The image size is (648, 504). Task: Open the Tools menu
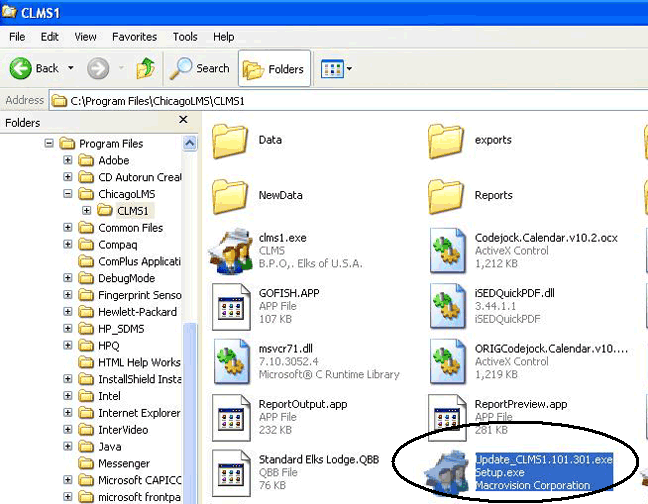click(185, 37)
